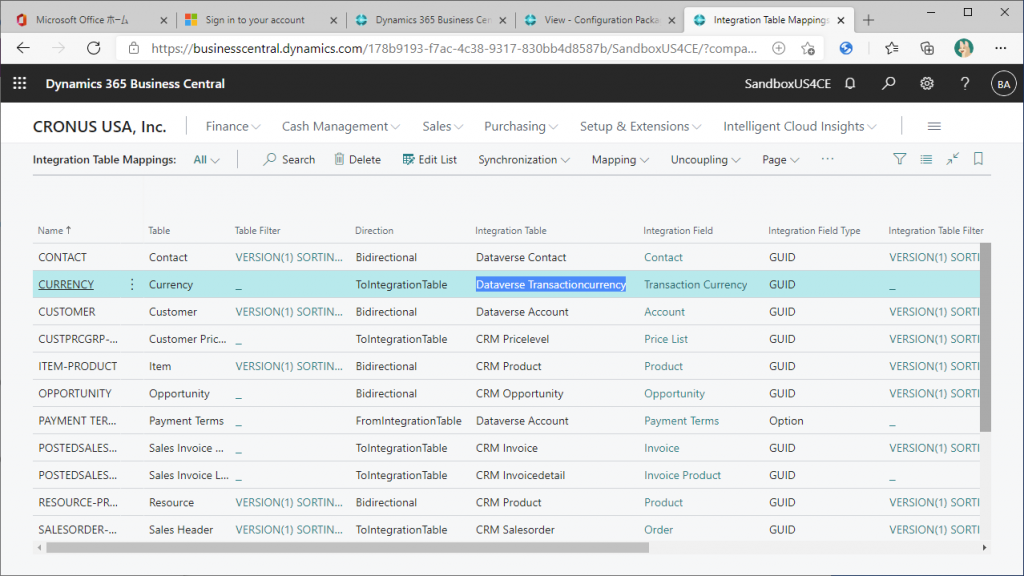This screenshot has width=1024, height=576.
Task: Open the Synchronization action menu
Action: click(x=524, y=159)
